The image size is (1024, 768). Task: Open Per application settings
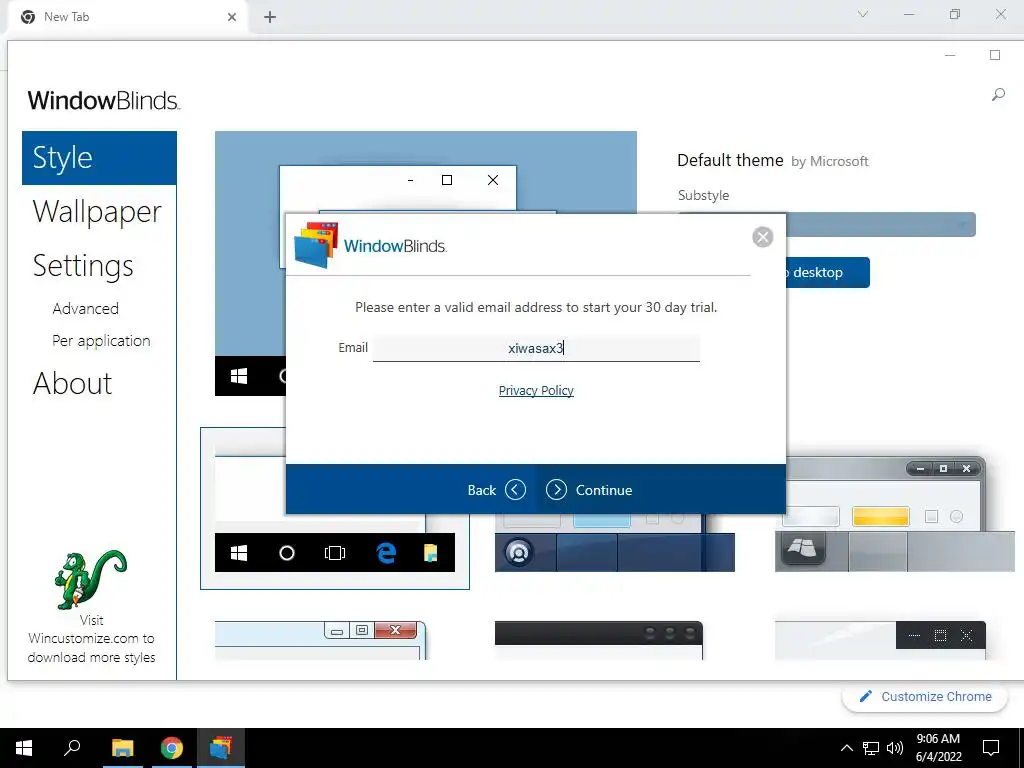point(101,341)
